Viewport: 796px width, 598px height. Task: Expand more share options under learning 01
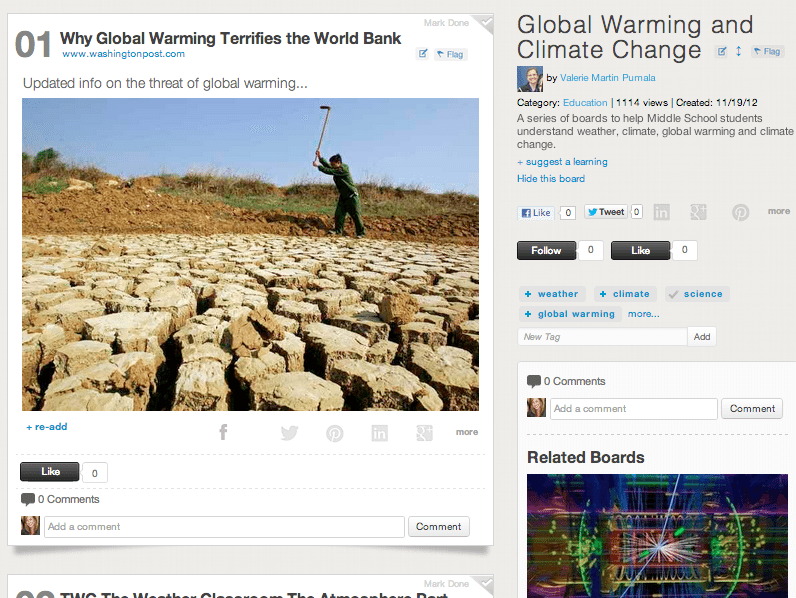pos(467,432)
